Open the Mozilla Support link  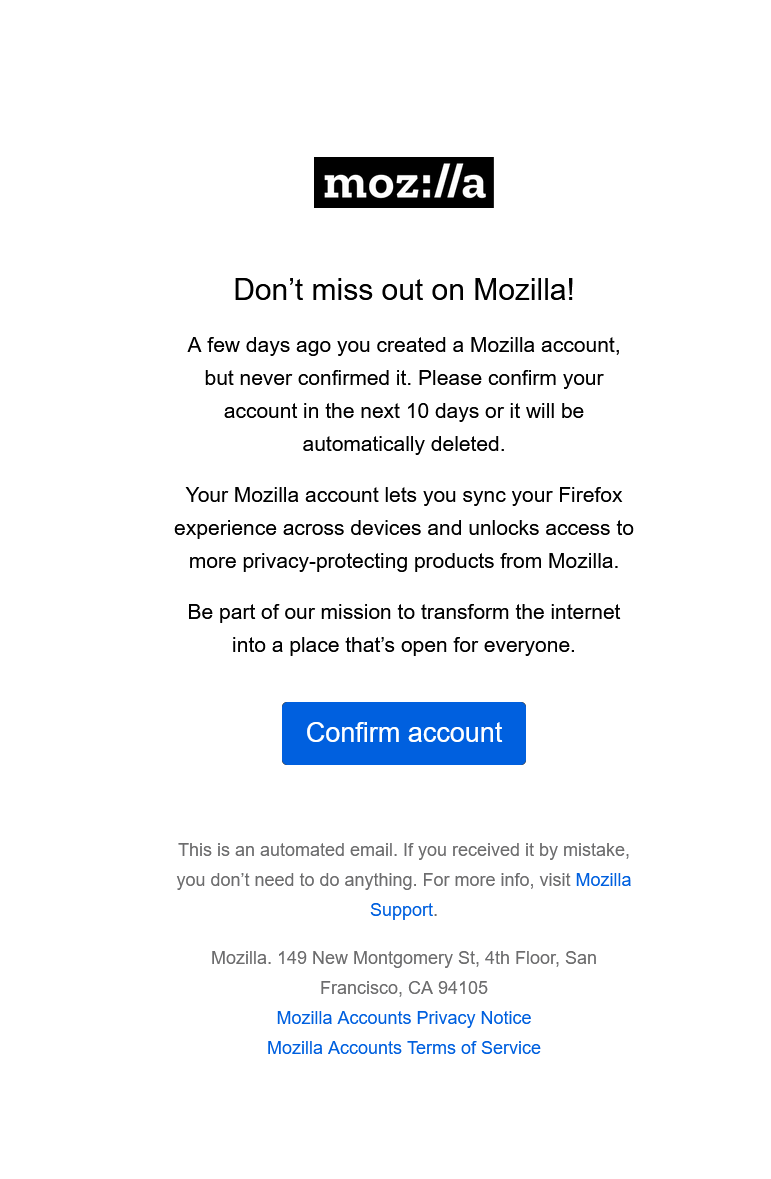pyautogui.click(x=603, y=880)
